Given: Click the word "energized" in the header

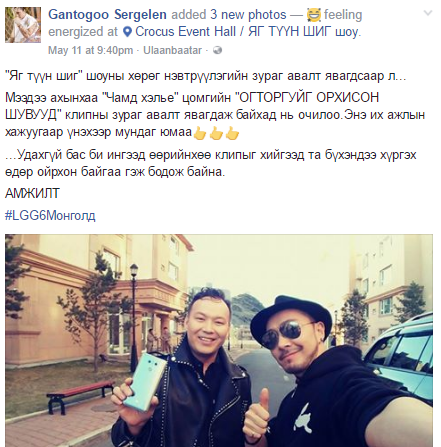Looking at the screenshot, I should point(76,32).
